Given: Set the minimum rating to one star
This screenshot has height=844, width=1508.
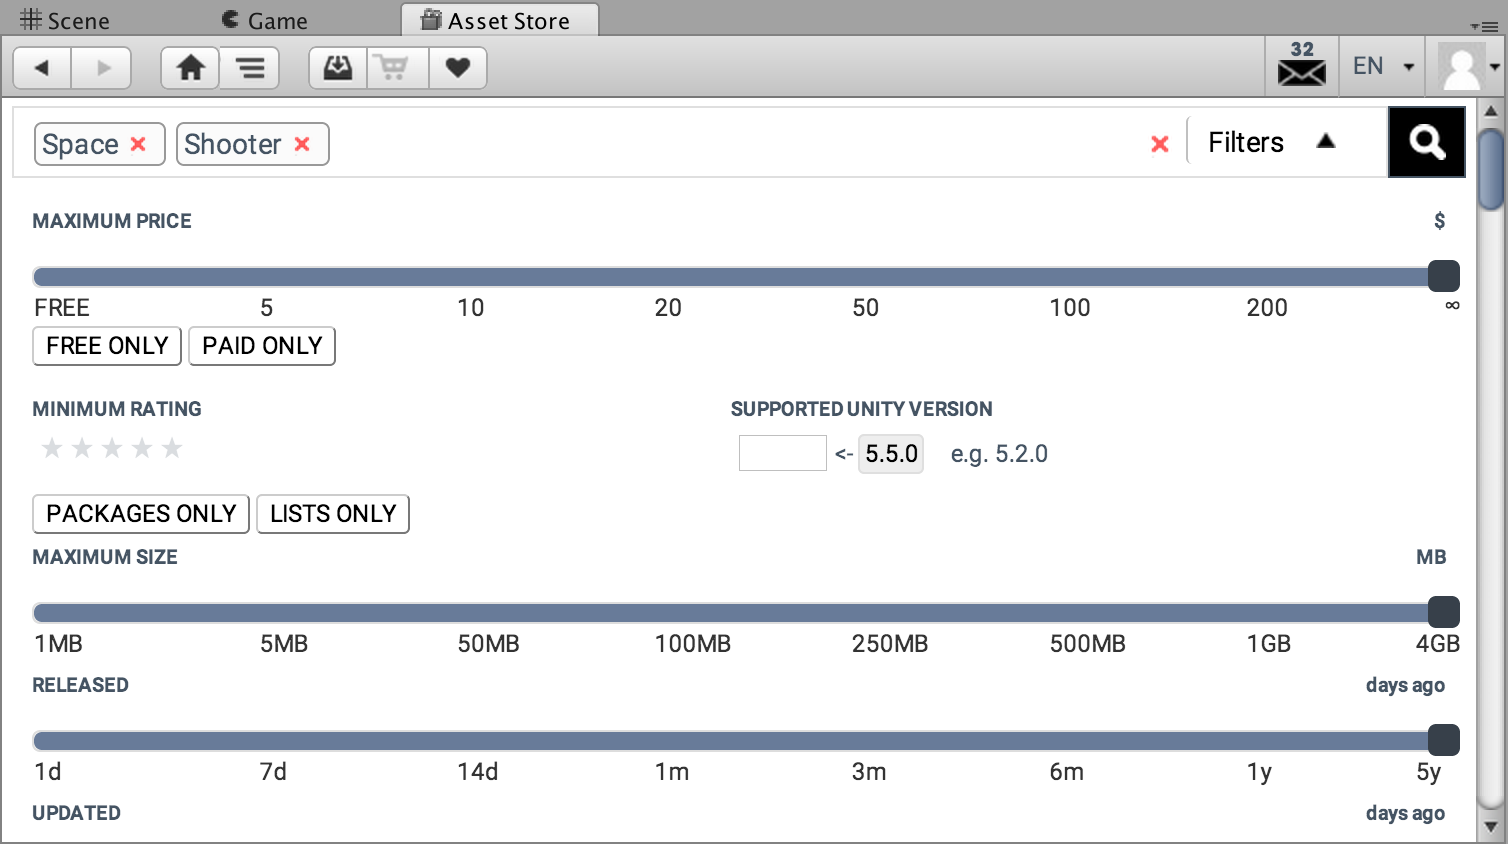Looking at the screenshot, I should (52, 448).
